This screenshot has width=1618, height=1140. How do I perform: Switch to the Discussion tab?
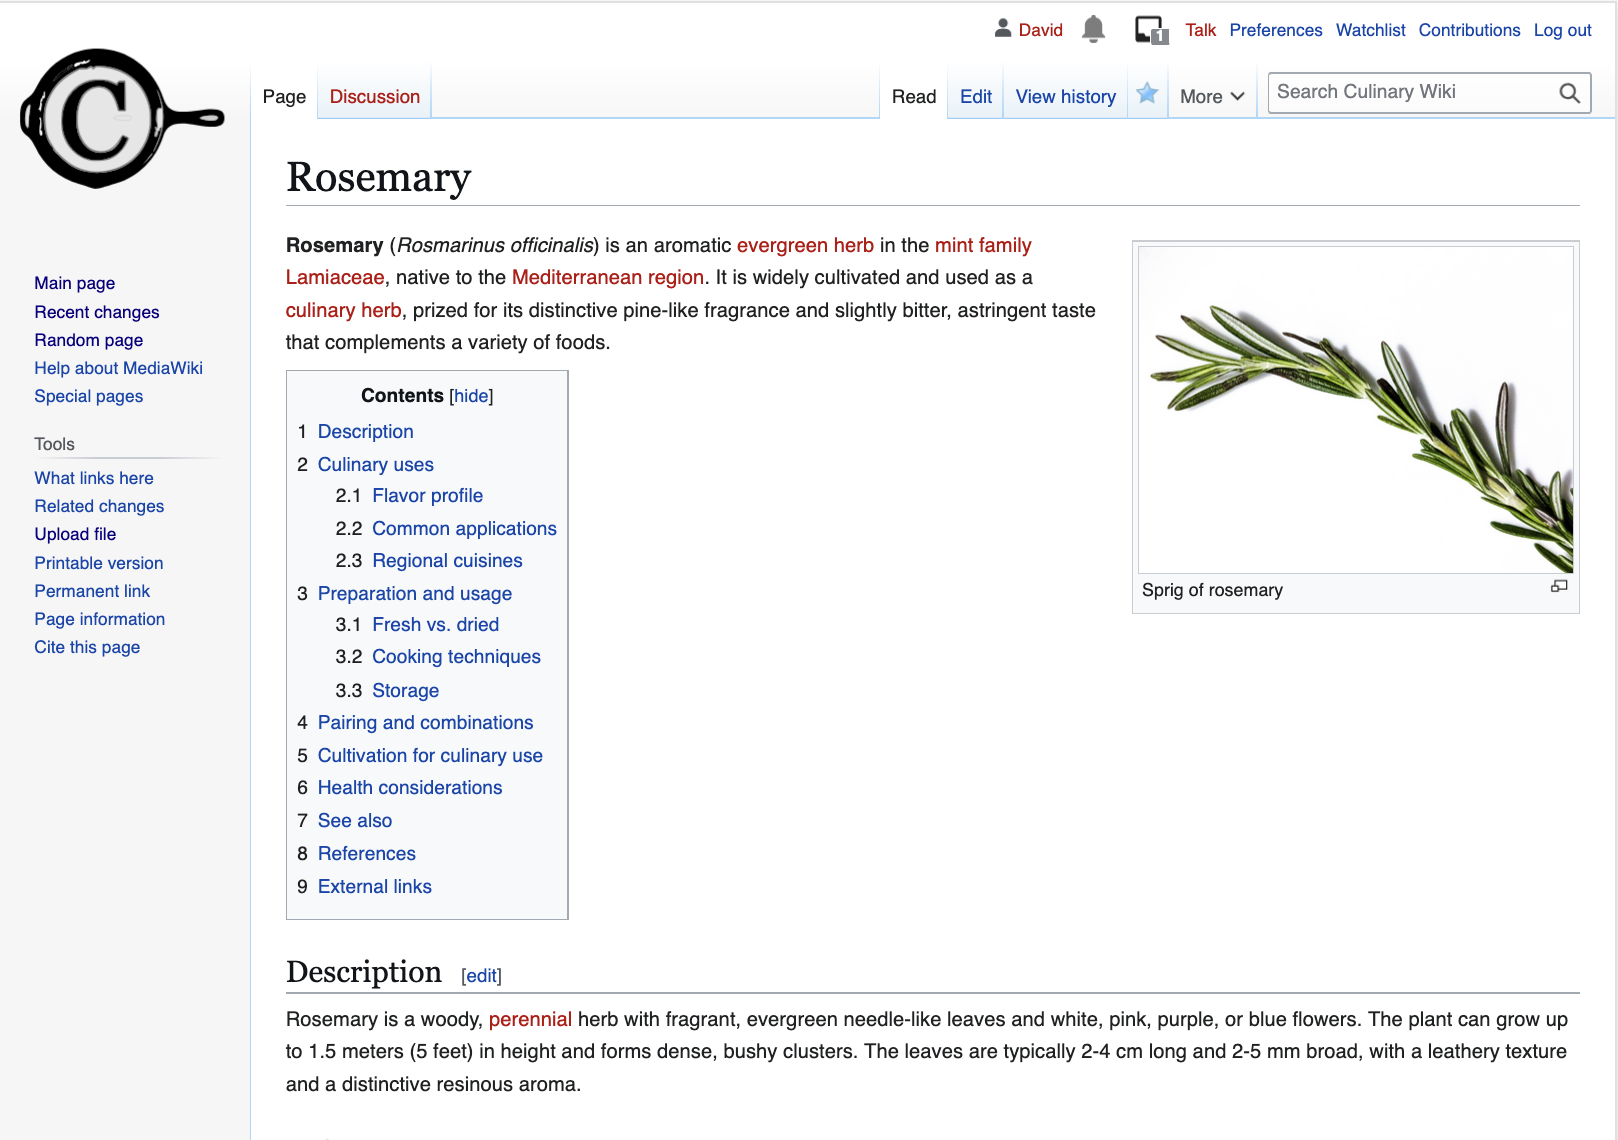point(374,97)
